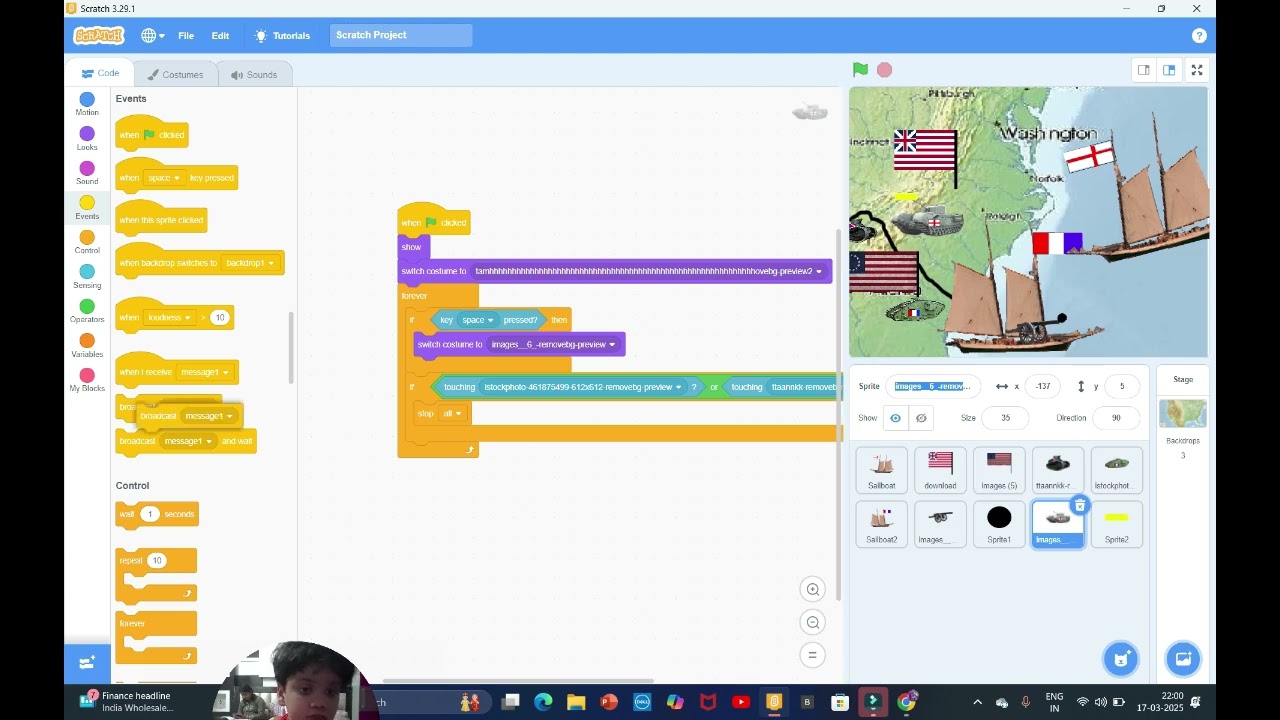Screen dimensions: 1280x720
Task: Open the Choose a Sprite button
Action: pyautogui.click(x=1121, y=658)
